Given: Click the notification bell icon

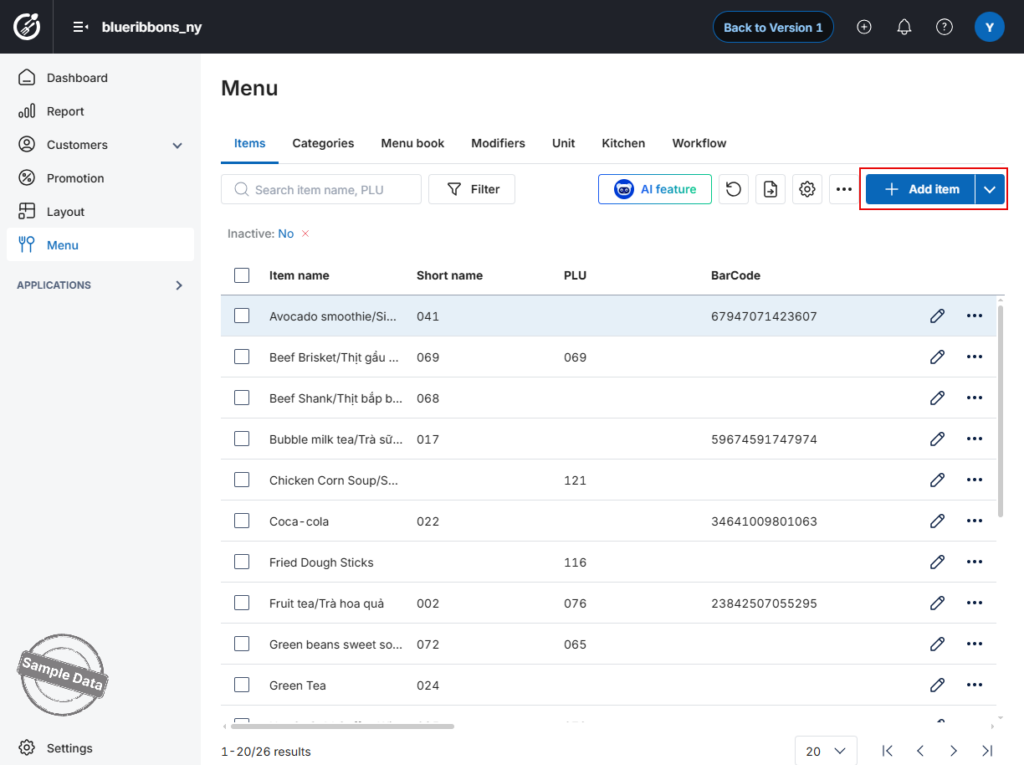Looking at the screenshot, I should tap(904, 27).
